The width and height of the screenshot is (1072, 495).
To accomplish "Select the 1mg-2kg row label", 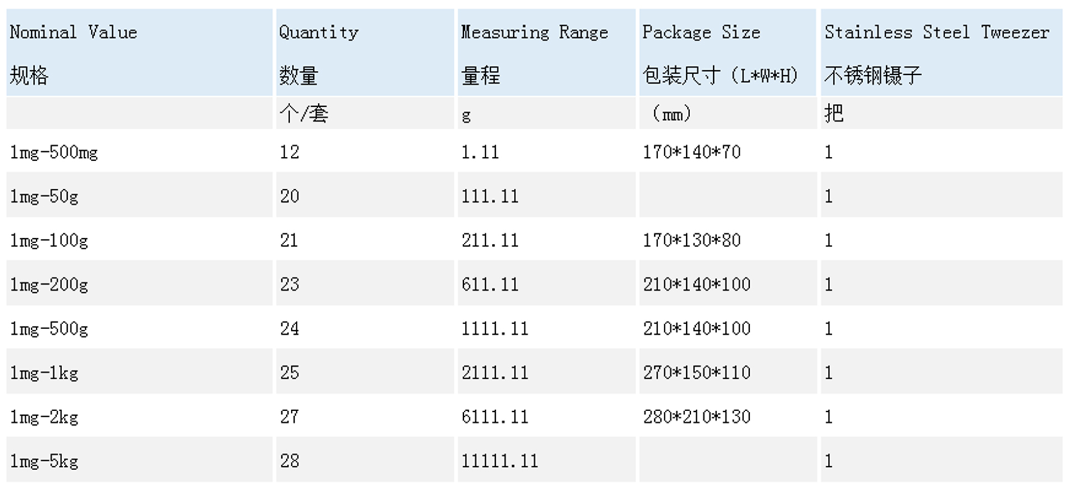I will click(x=139, y=416).
